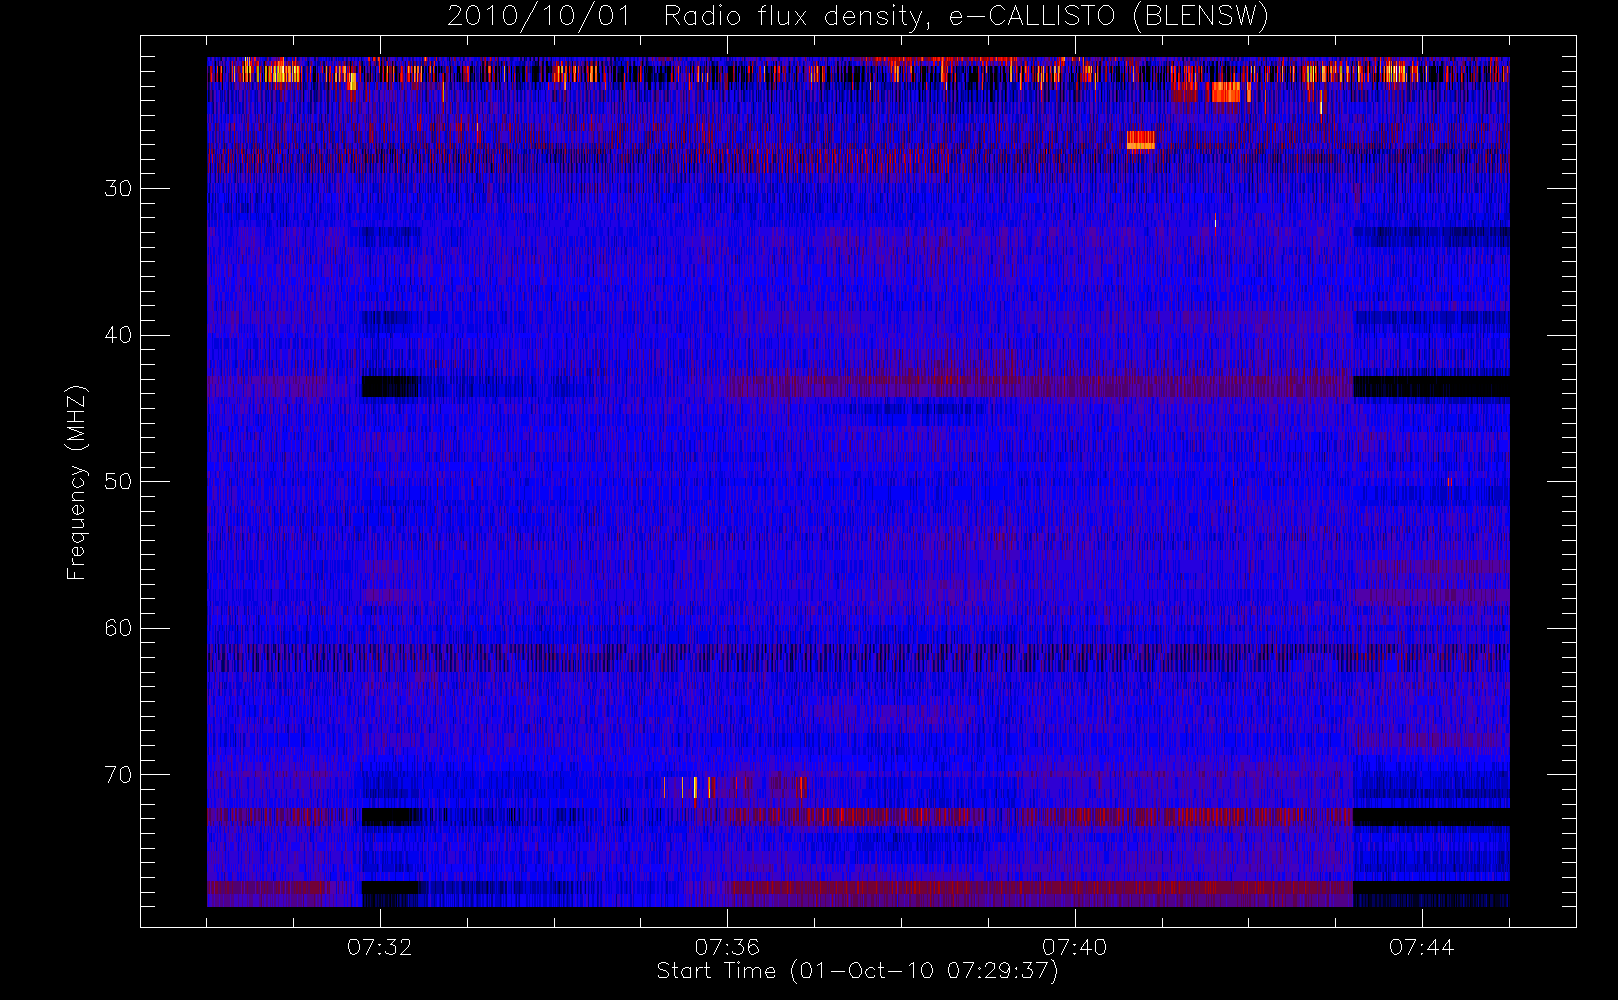
Task: Click the 07:36 time tick label
Action: pyautogui.click(x=727, y=947)
